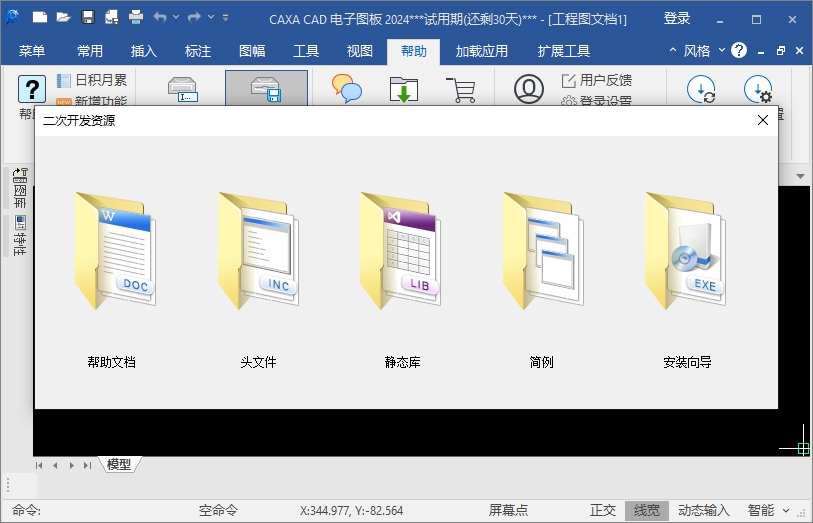The image size is (813, 523).
Task: Click 用户反馈 user feedback
Action: pyautogui.click(x=606, y=80)
